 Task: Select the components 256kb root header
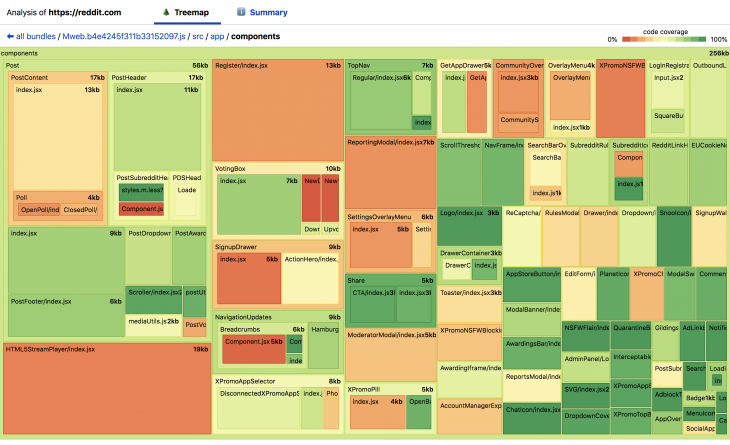[365, 53]
